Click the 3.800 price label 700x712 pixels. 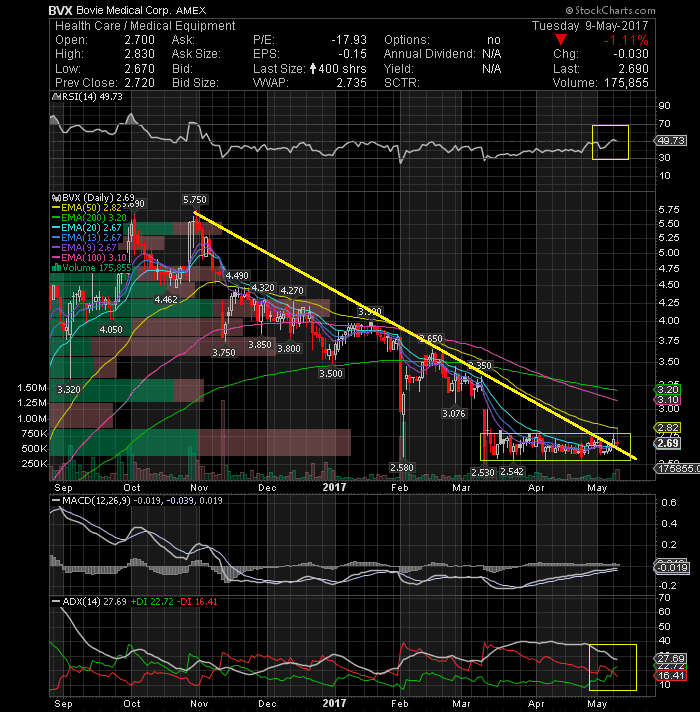point(289,348)
